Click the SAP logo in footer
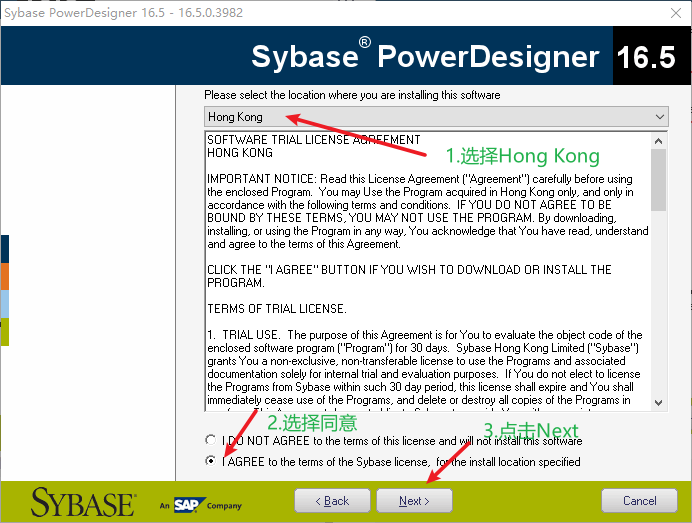The height and width of the screenshot is (523, 692). (188, 504)
